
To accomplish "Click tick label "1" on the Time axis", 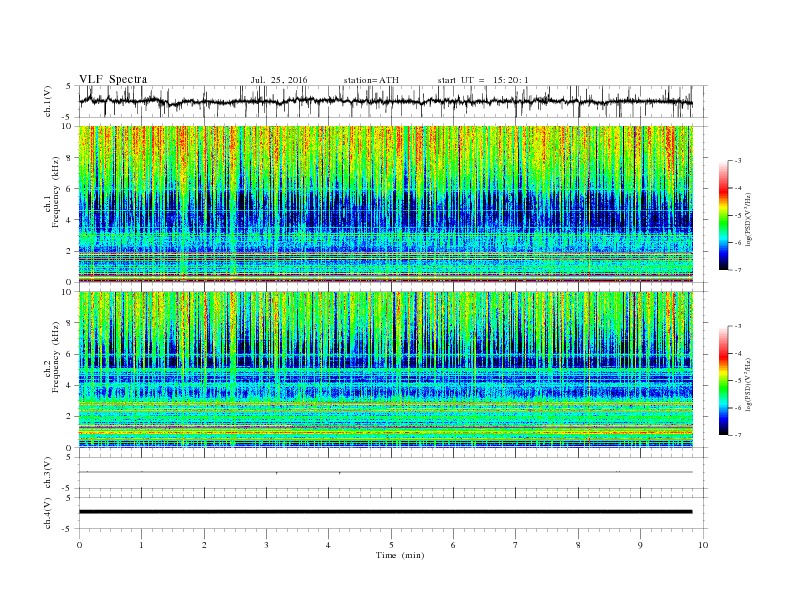I will (x=141, y=545).
